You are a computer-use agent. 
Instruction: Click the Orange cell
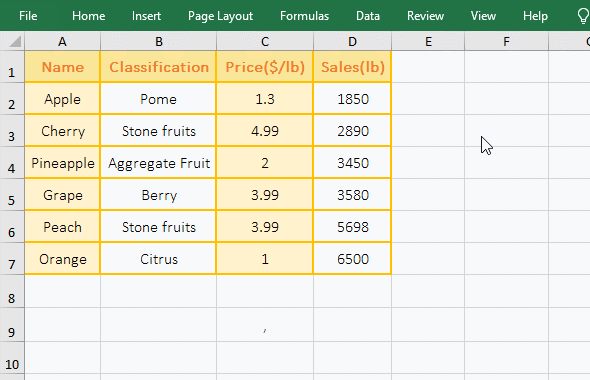(x=62, y=259)
